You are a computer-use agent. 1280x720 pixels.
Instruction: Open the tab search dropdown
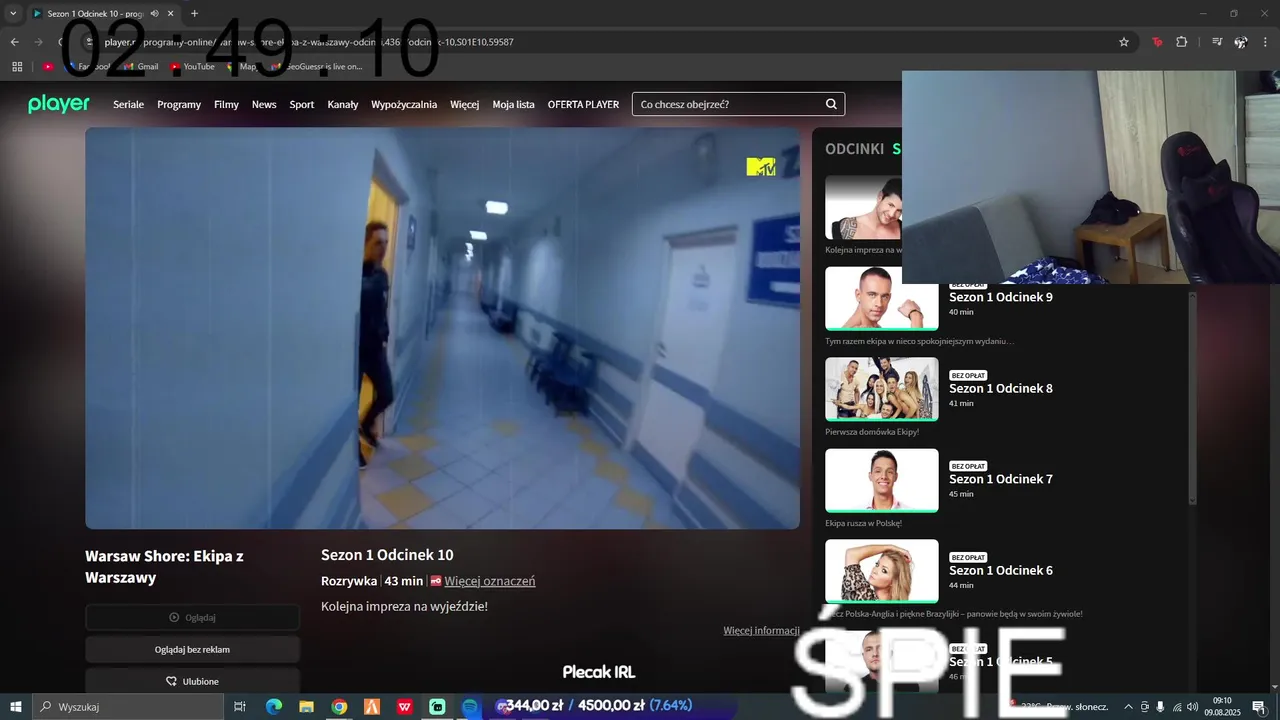coord(13,13)
